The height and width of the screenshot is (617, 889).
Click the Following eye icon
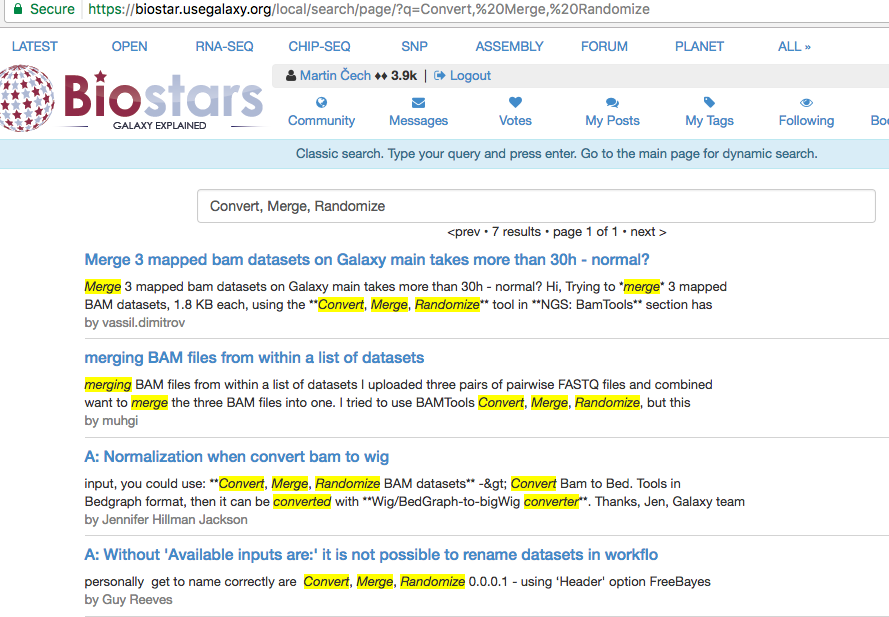[806, 103]
